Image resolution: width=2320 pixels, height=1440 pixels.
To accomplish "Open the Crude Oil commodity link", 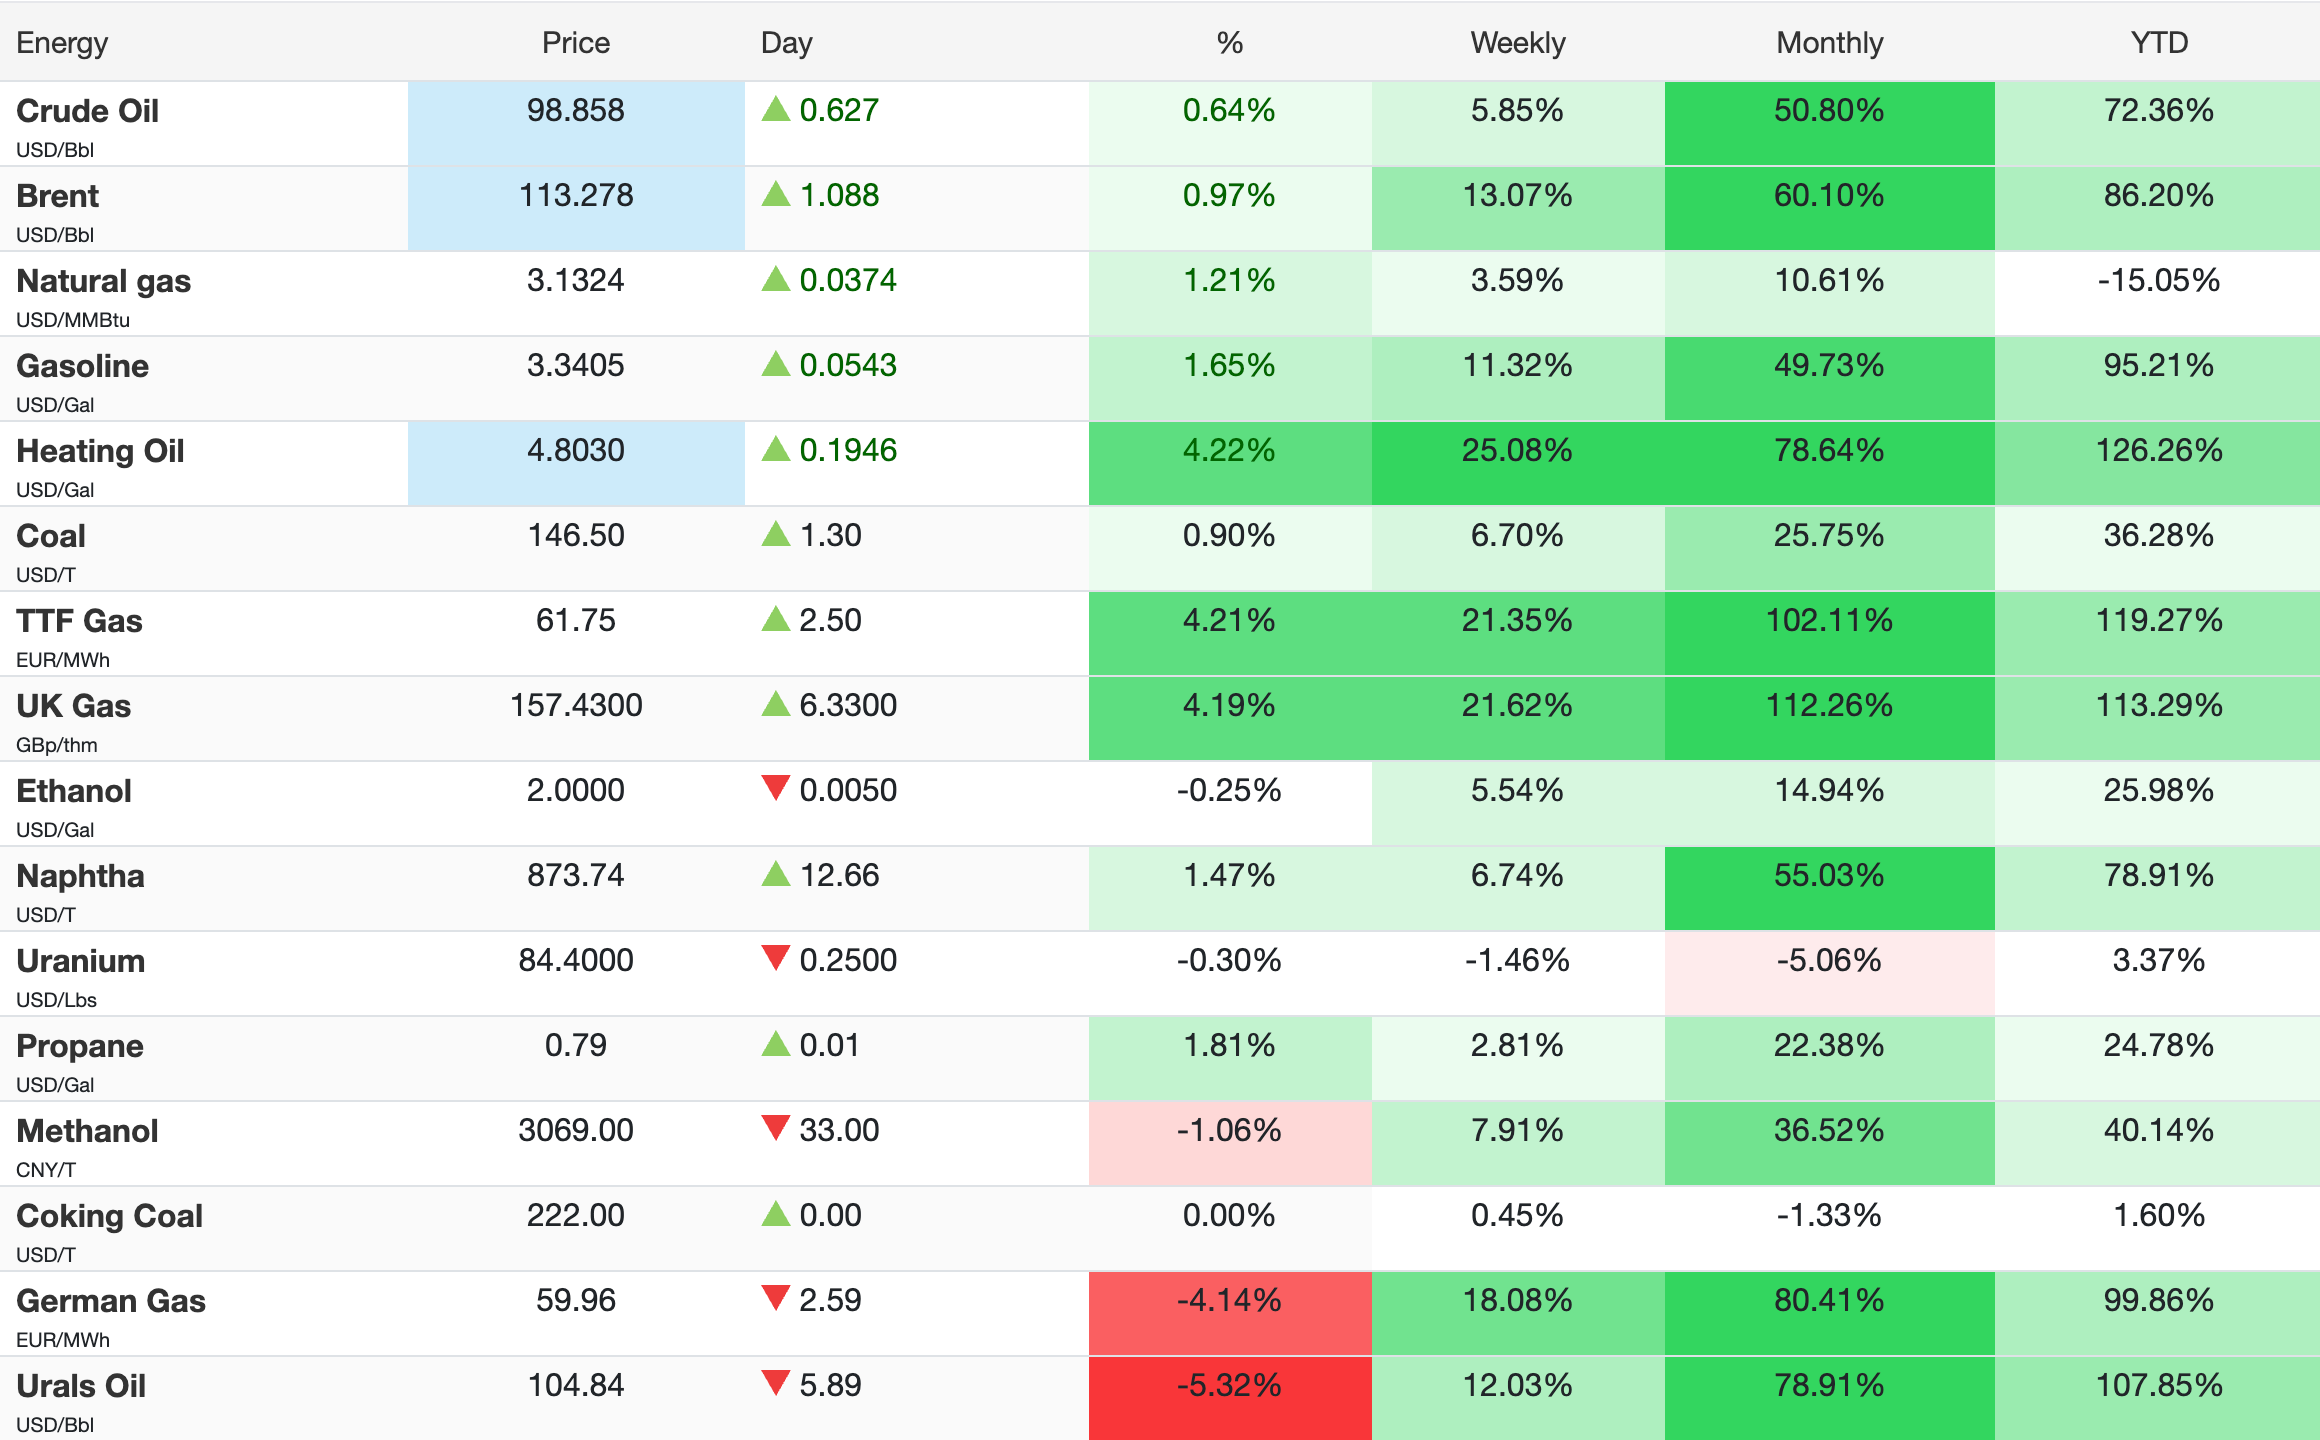I will [88, 111].
